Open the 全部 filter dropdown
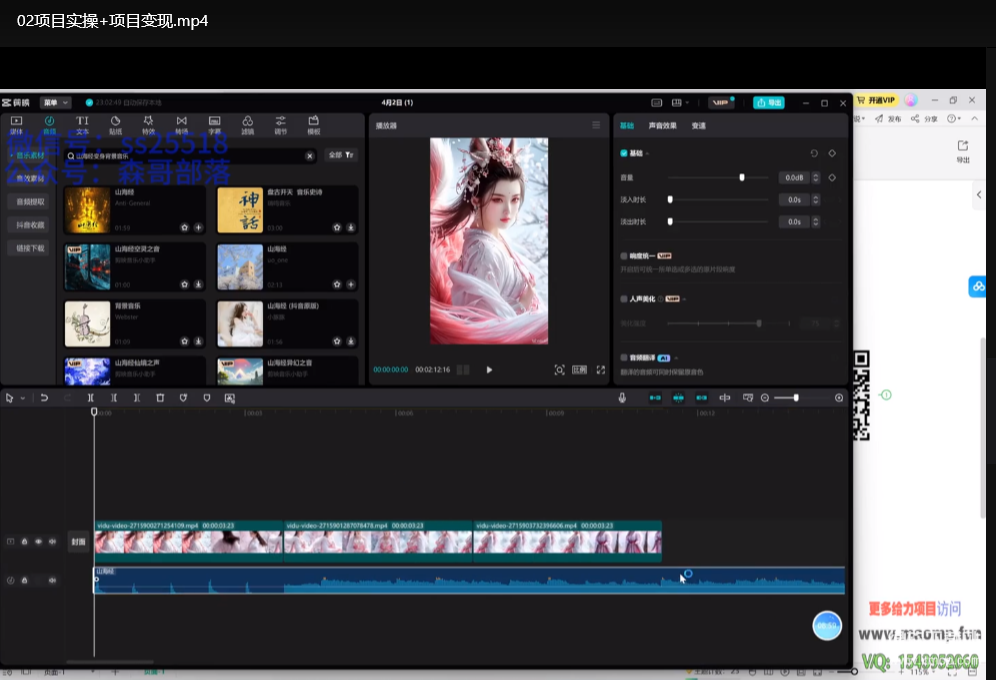 pyautogui.click(x=341, y=155)
